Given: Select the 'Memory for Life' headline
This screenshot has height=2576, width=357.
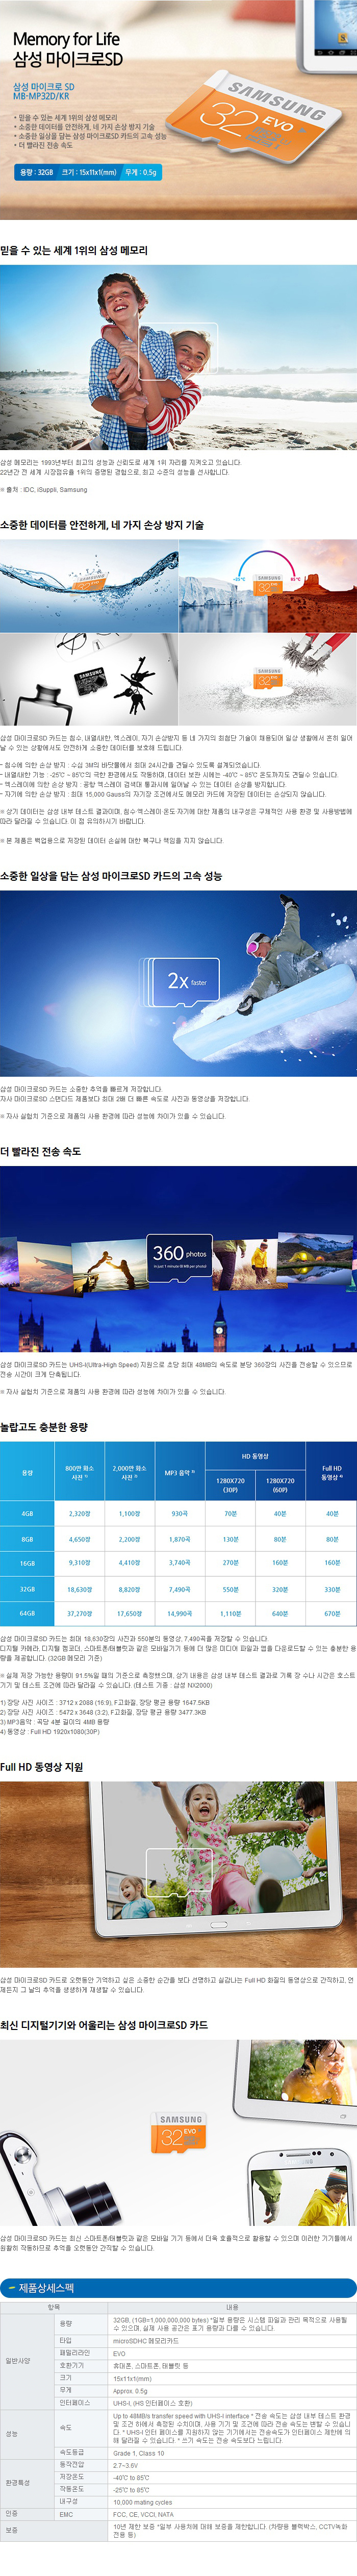Looking at the screenshot, I should coord(66,39).
